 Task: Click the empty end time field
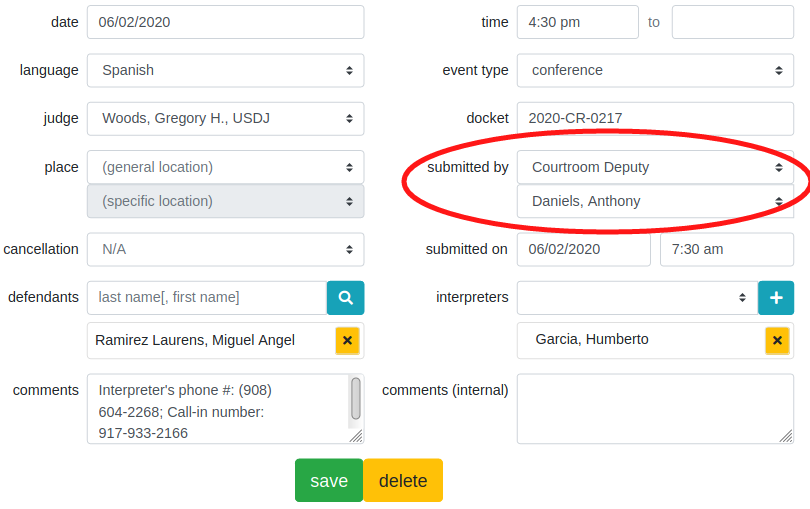click(732, 22)
